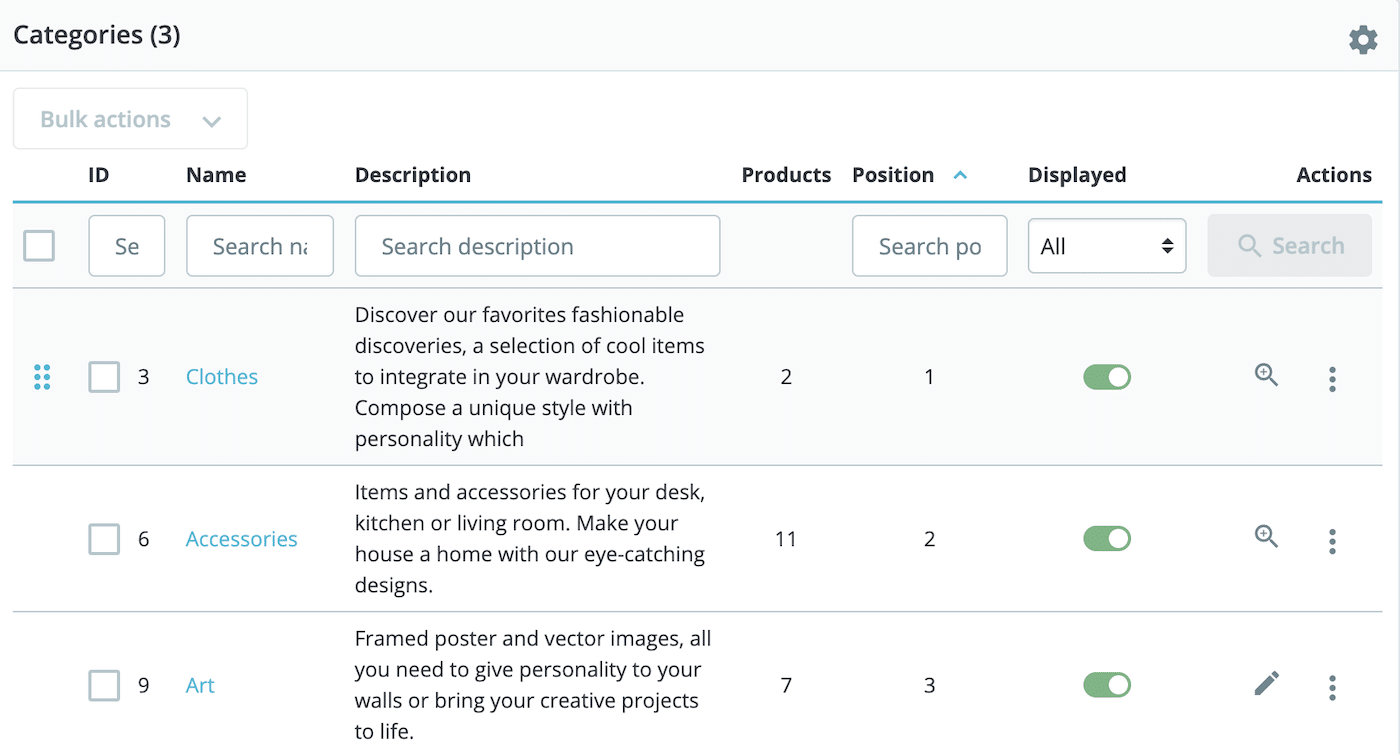Viewport: 1400px width, 754px height.
Task: Click the Search position input field
Action: pyautogui.click(x=929, y=245)
